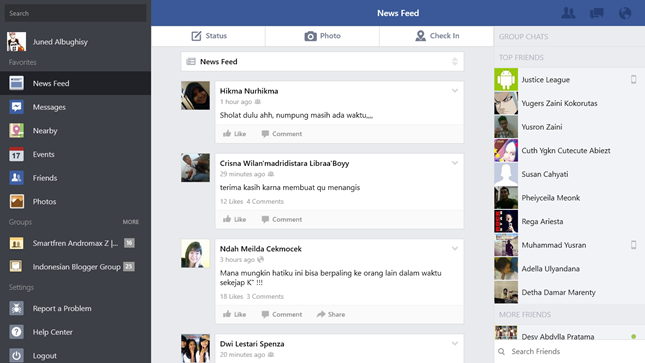This screenshot has height=363, width=645.
Task: Open the Check In tab
Action: point(436,36)
